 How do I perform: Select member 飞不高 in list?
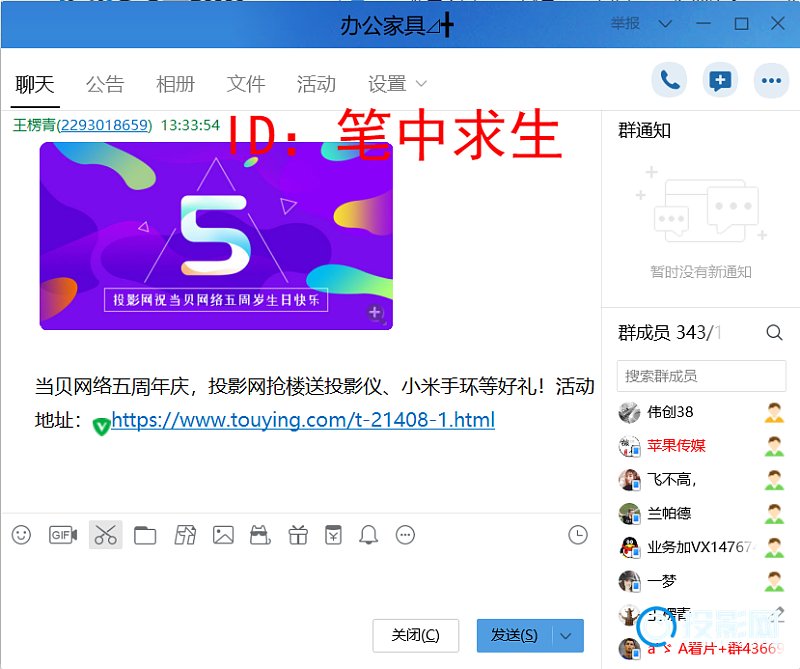pos(701,480)
